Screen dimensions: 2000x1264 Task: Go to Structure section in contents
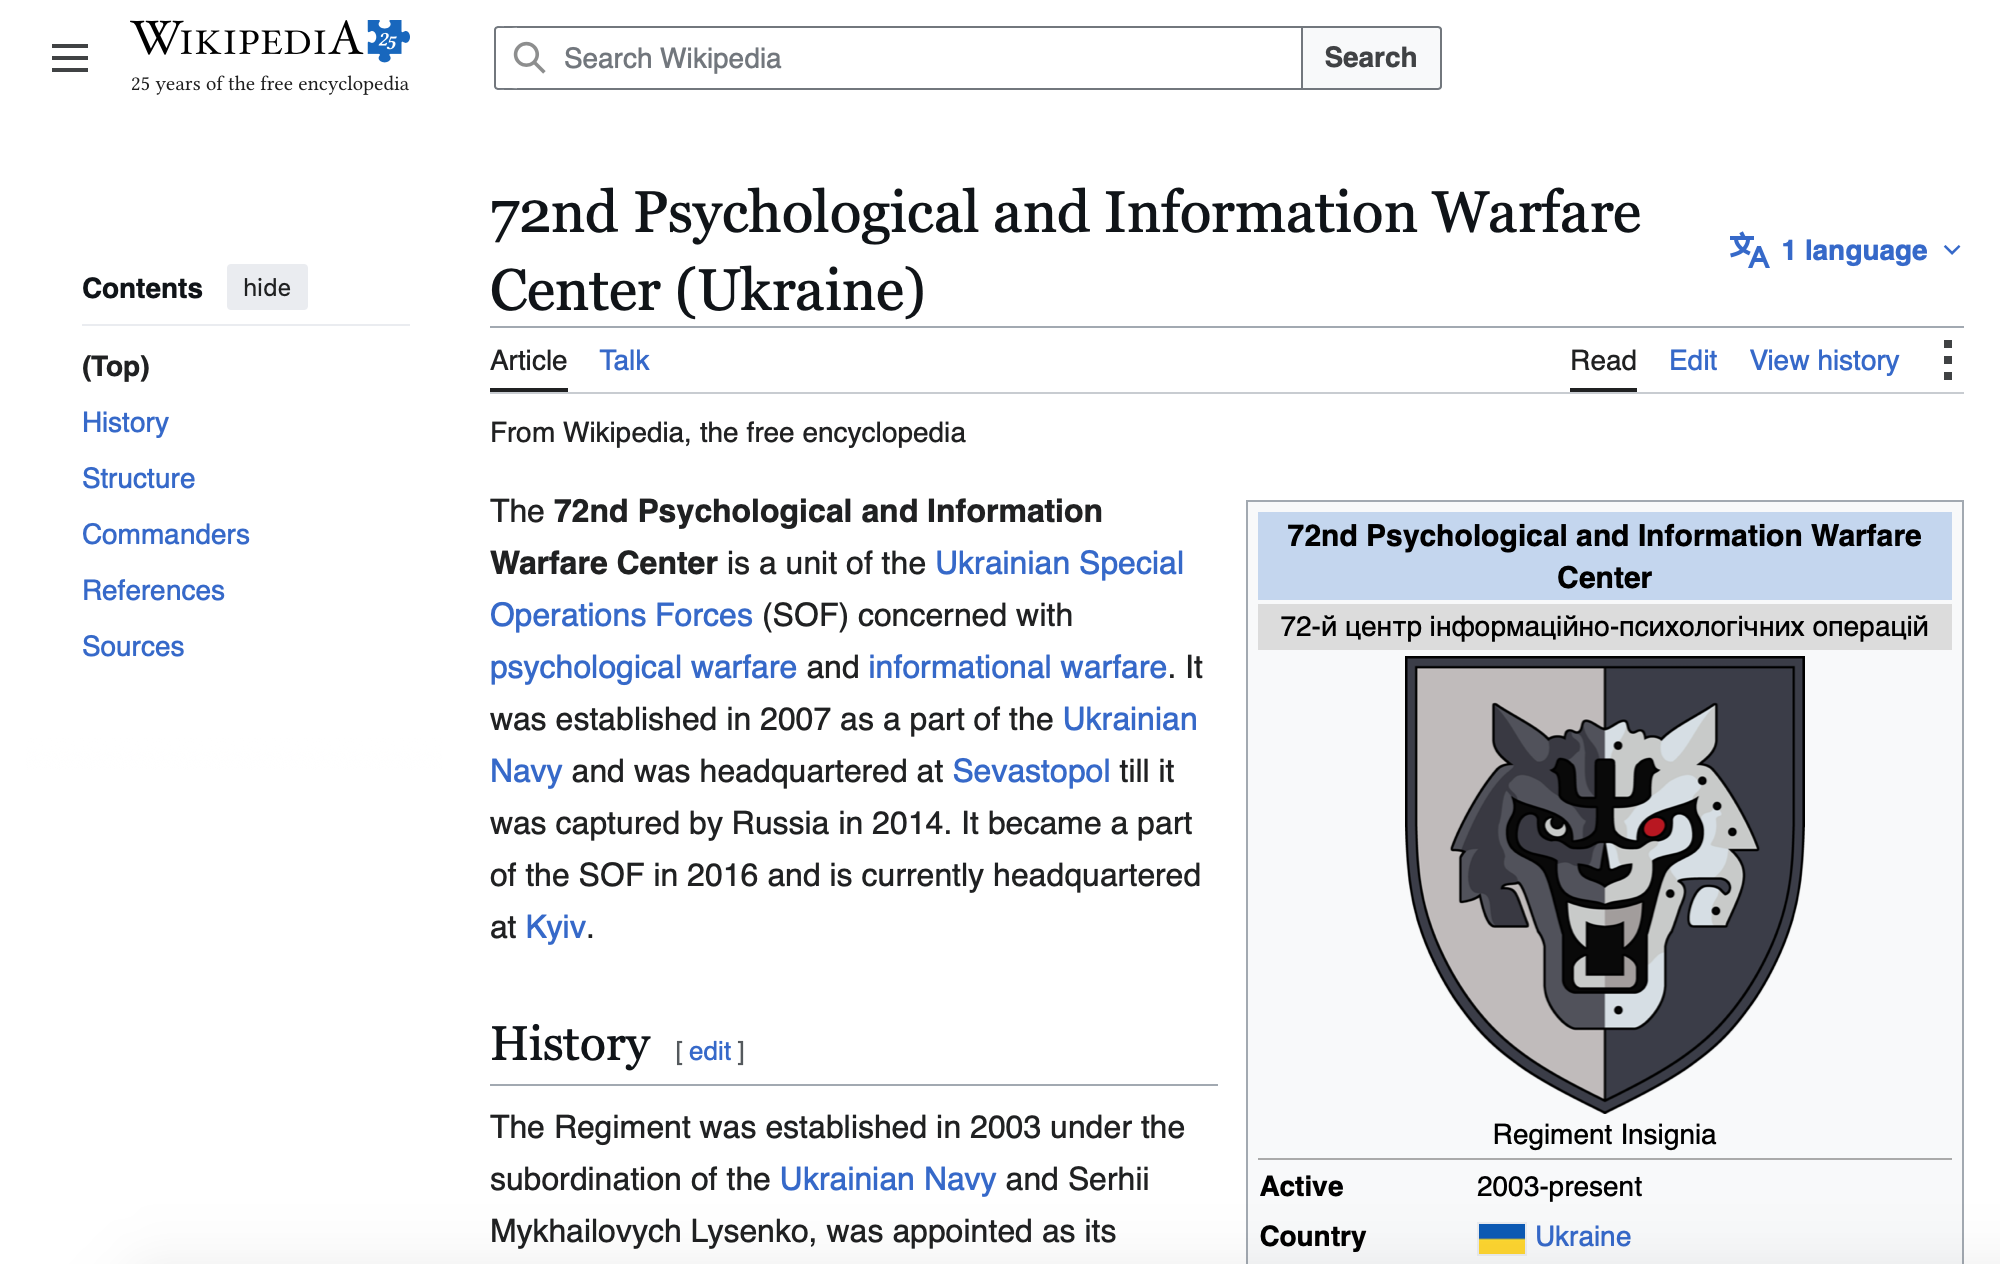pos(138,478)
